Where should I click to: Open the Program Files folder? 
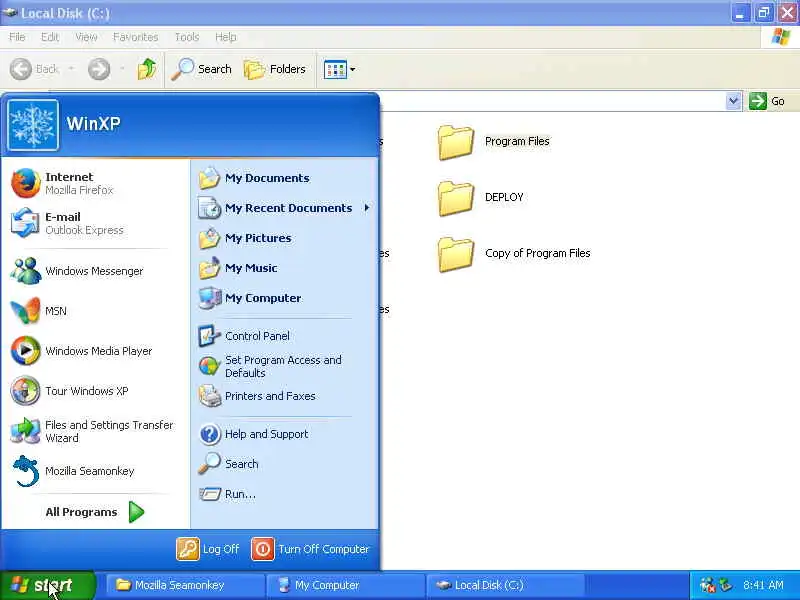(x=494, y=142)
